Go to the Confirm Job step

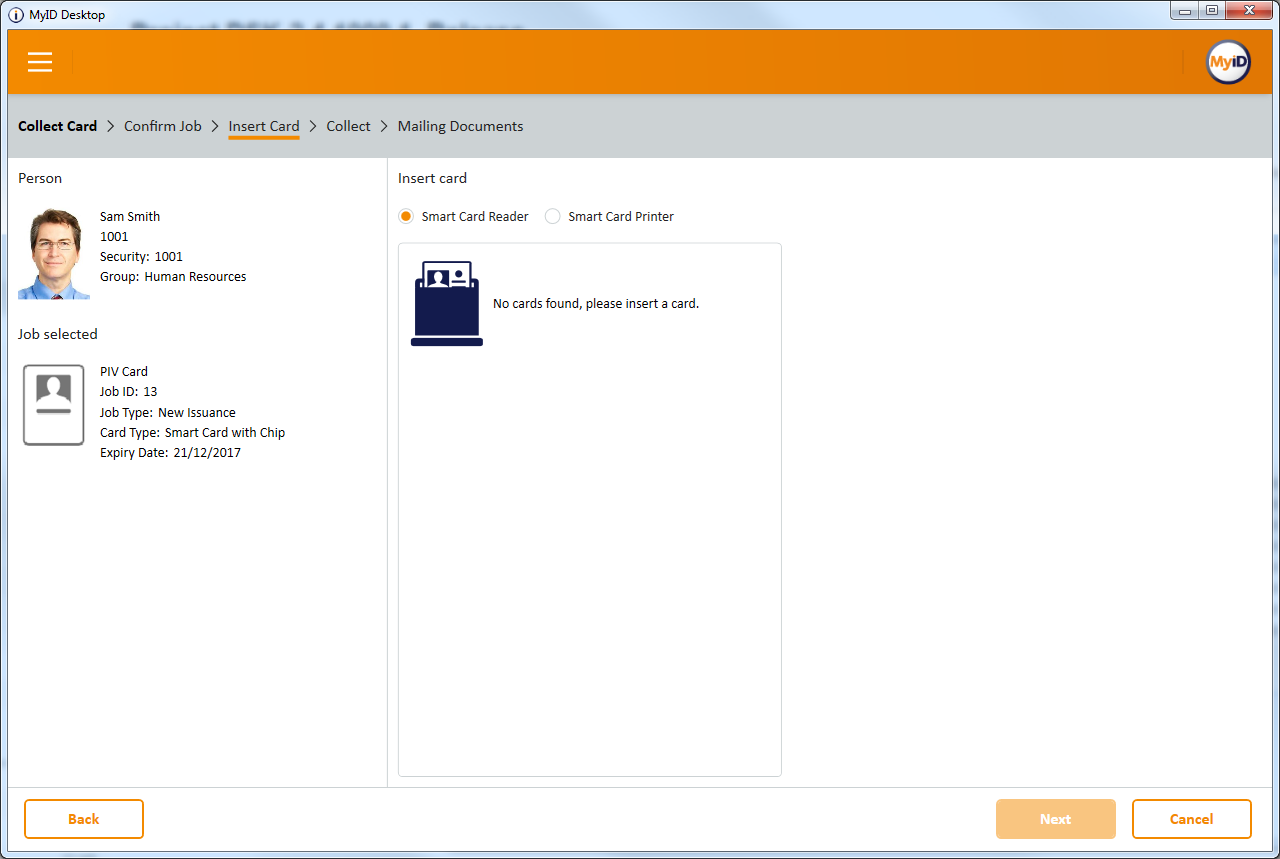(x=162, y=126)
